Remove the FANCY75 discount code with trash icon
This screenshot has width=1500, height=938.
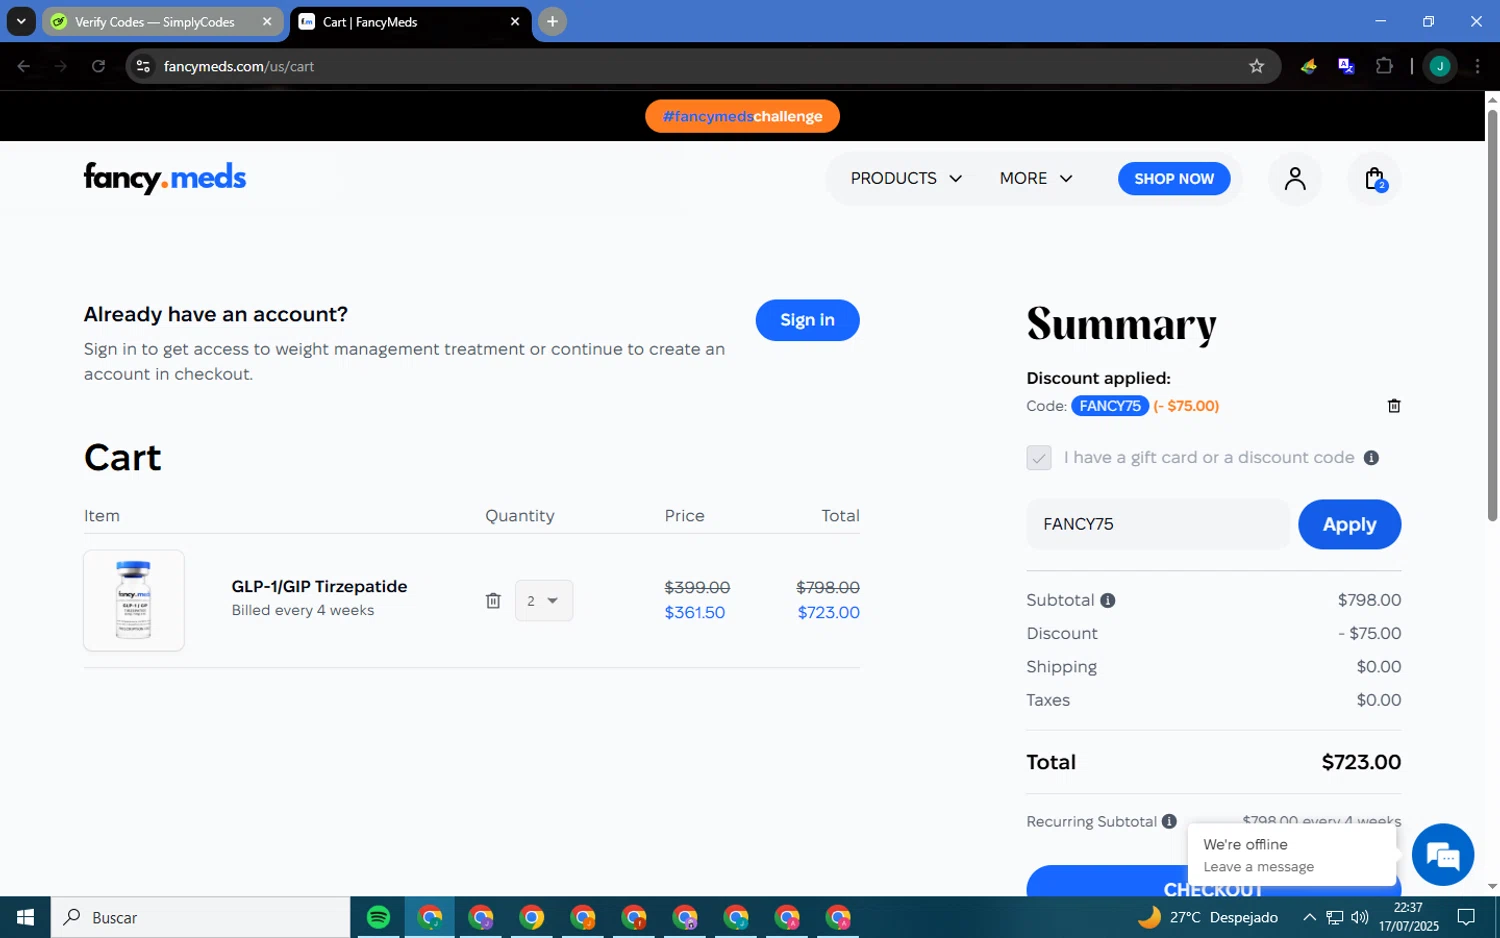tap(1394, 406)
